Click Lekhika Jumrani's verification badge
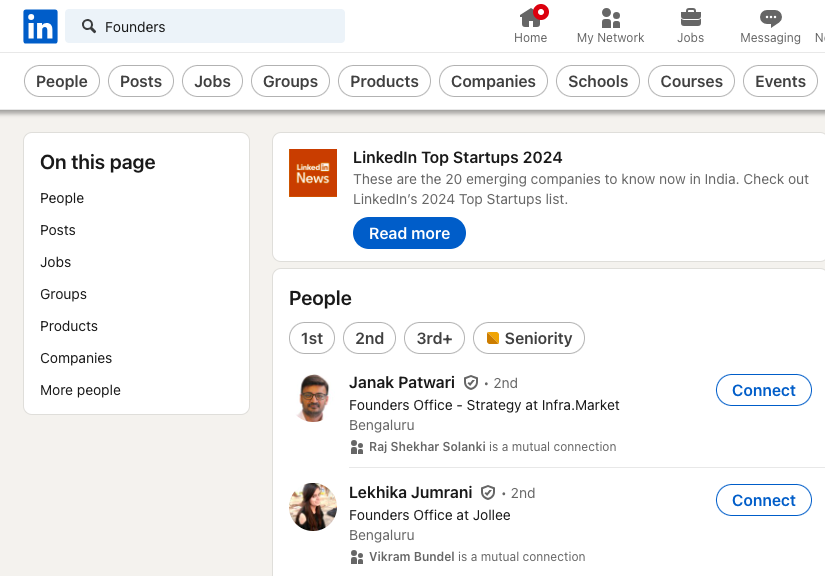 point(488,493)
